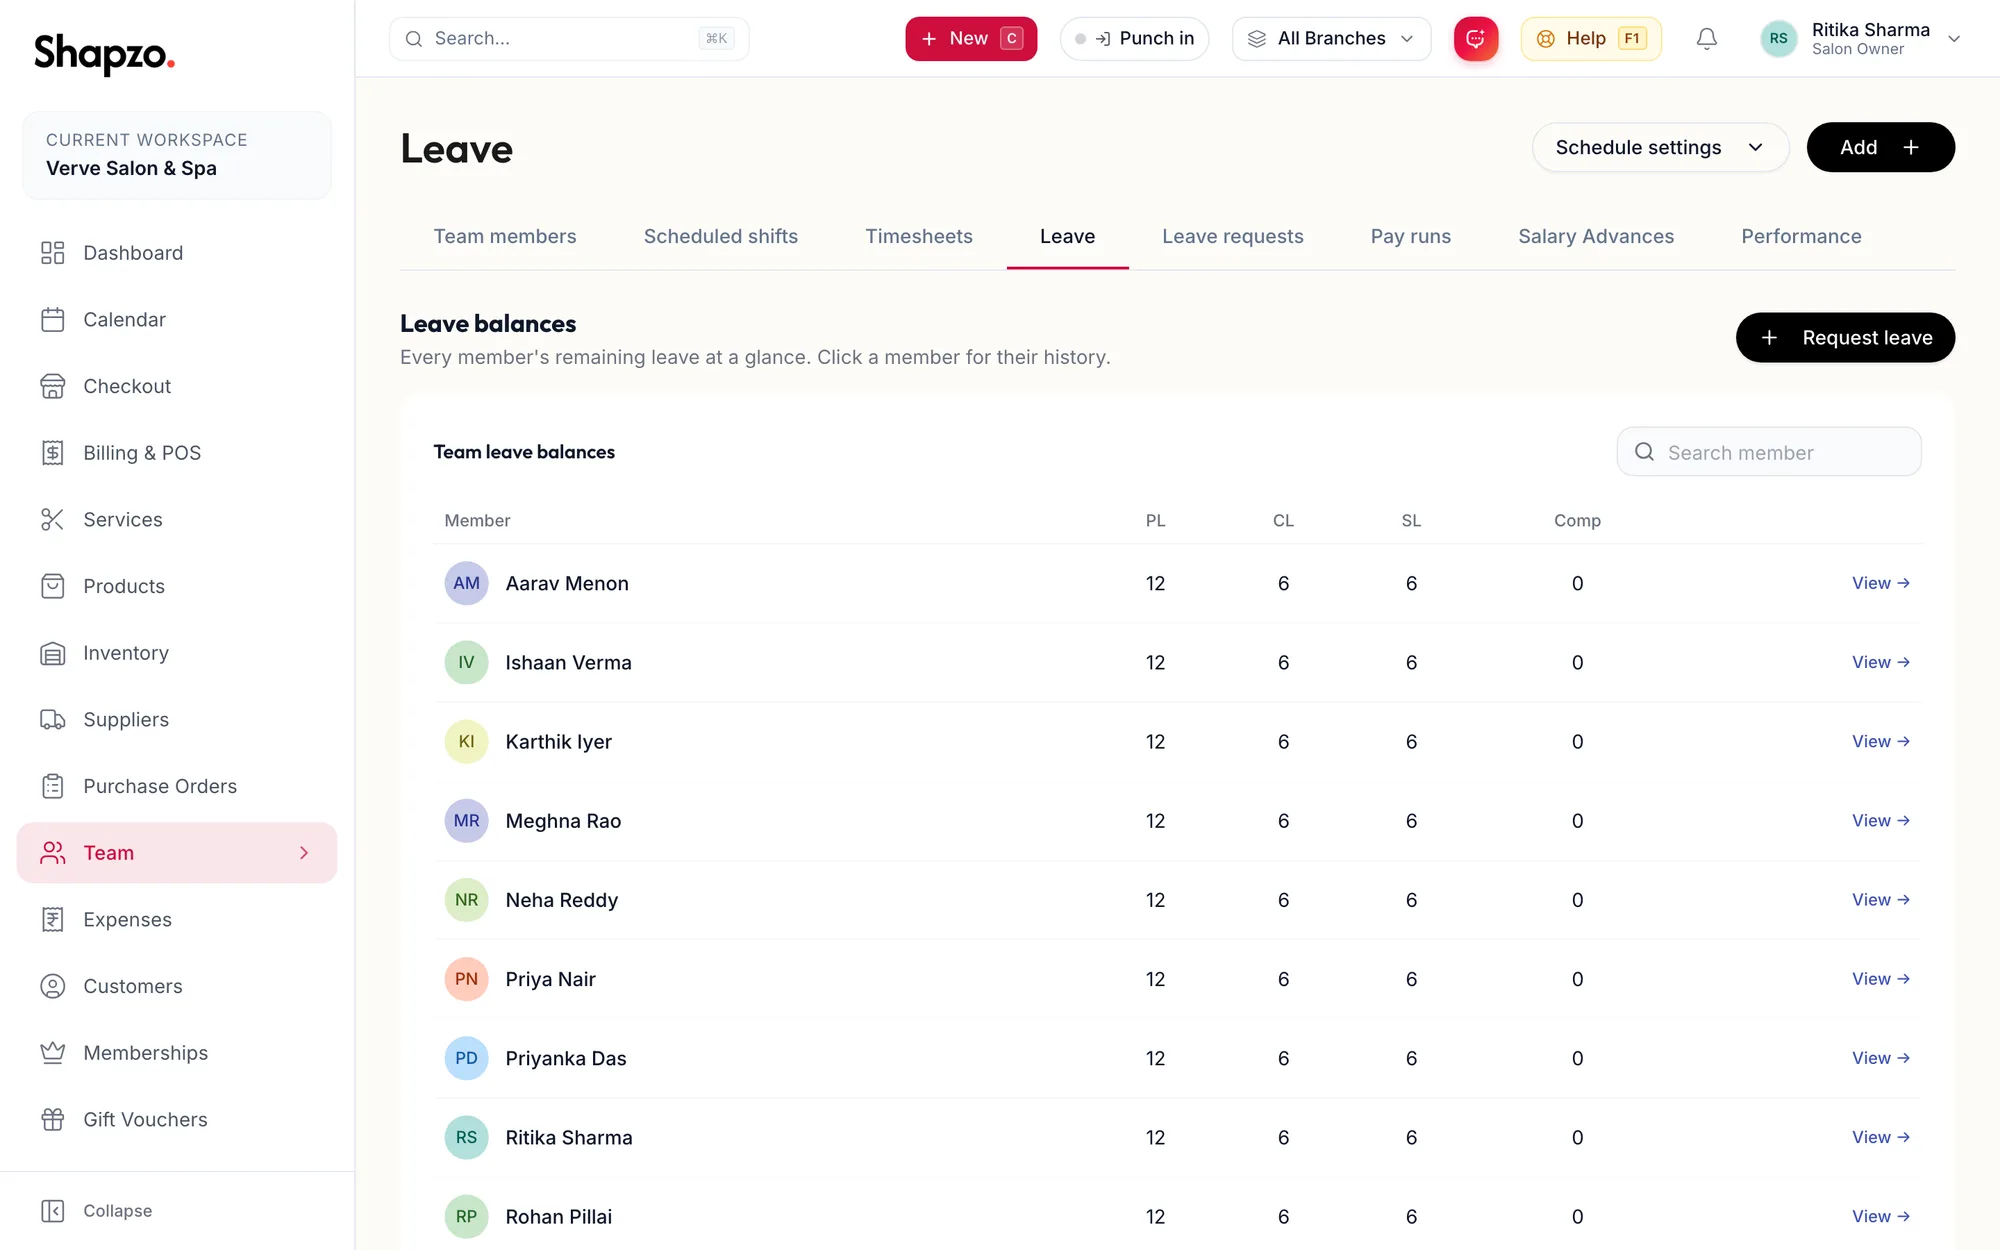Switch to the Salary Advances tab
Image resolution: width=2000 pixels, height=1250 pixels.
[x=1596, y=236]
